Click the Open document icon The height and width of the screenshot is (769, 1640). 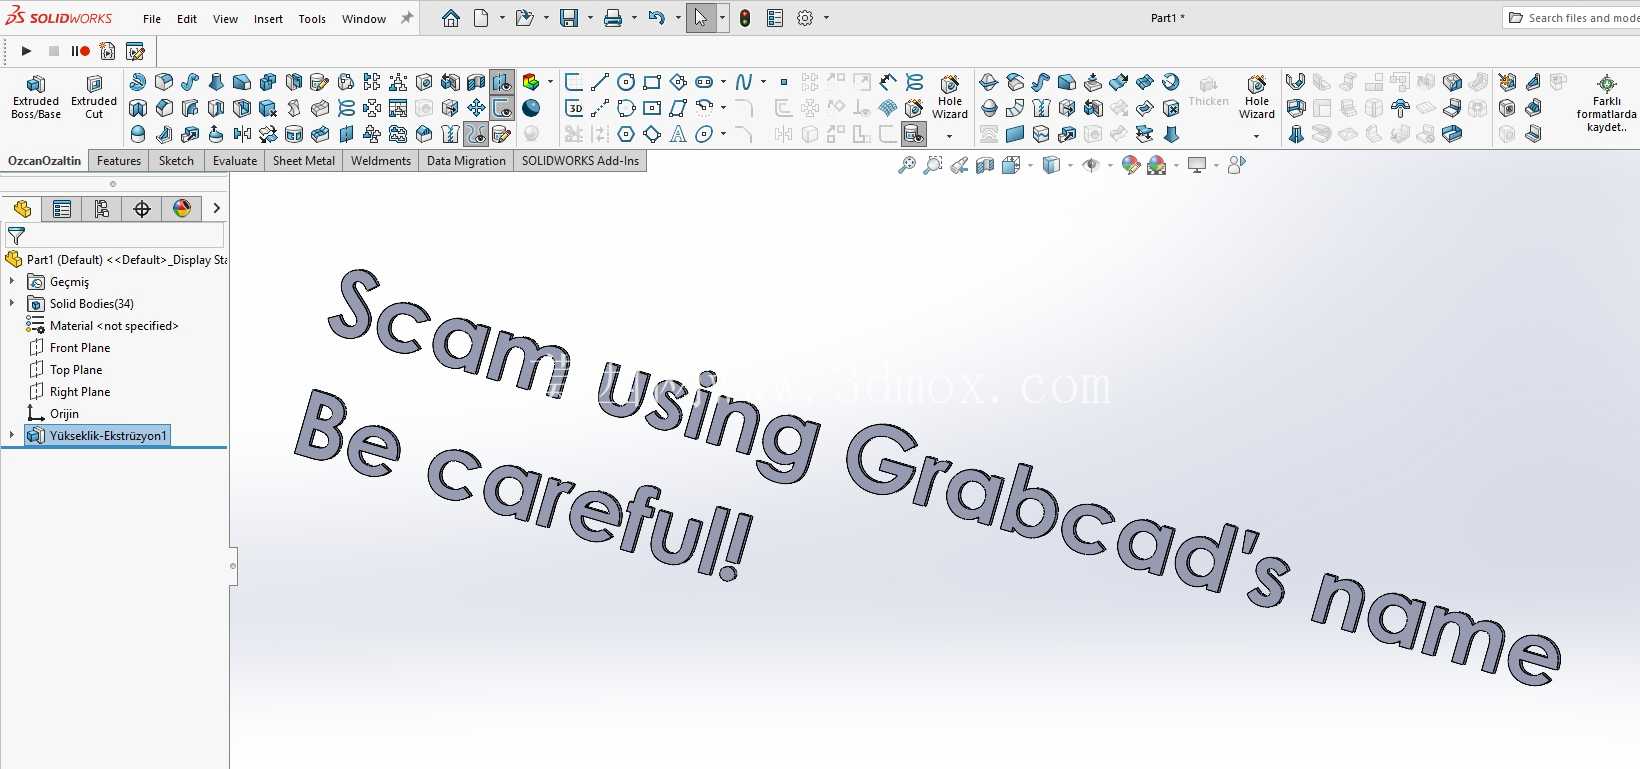point(524,18)
